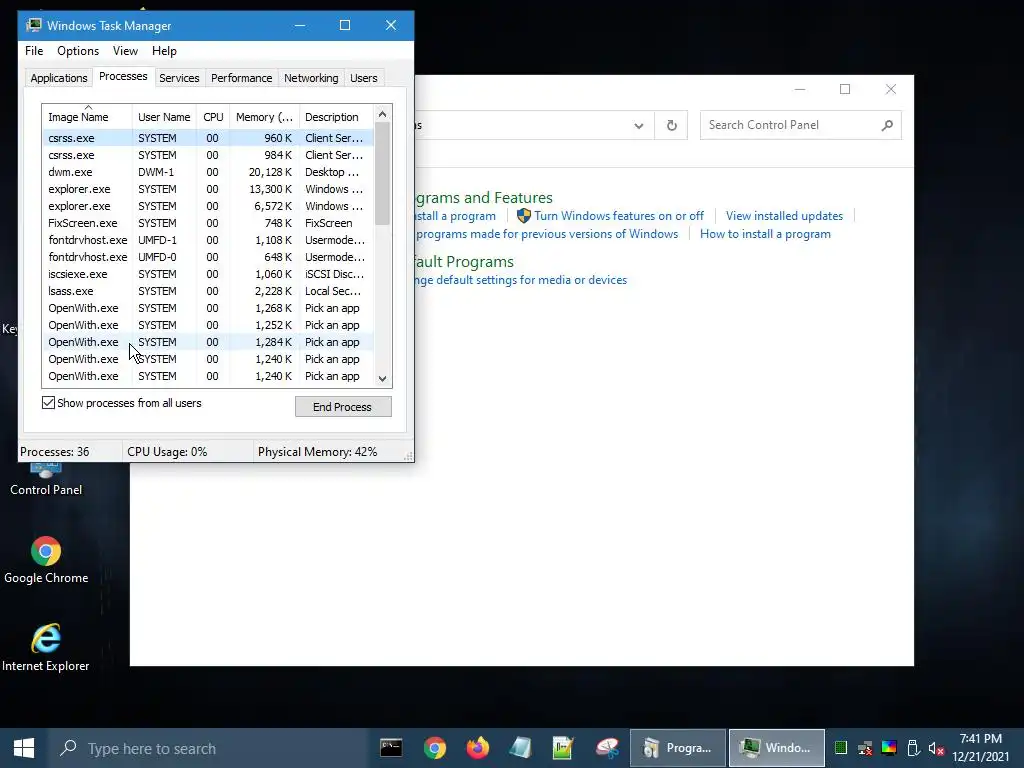Select the lsass.exe process row
Screen dimensions: 1024x768
[208, 291]
